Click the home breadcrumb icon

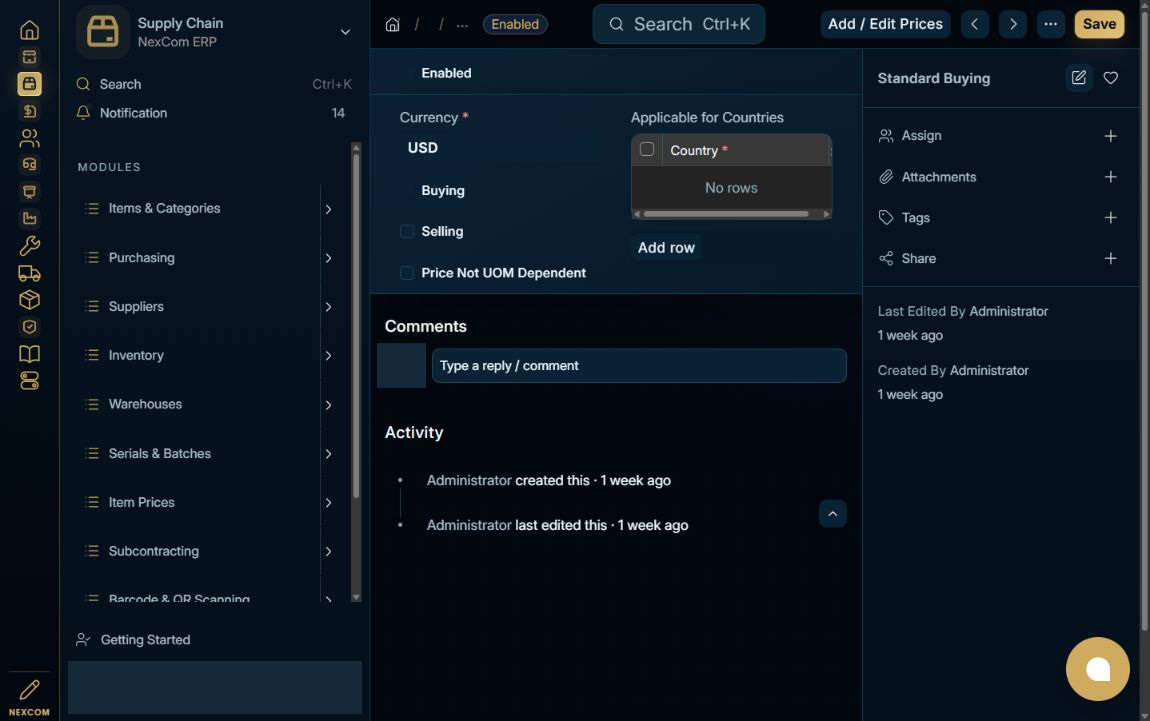point(392,24)
